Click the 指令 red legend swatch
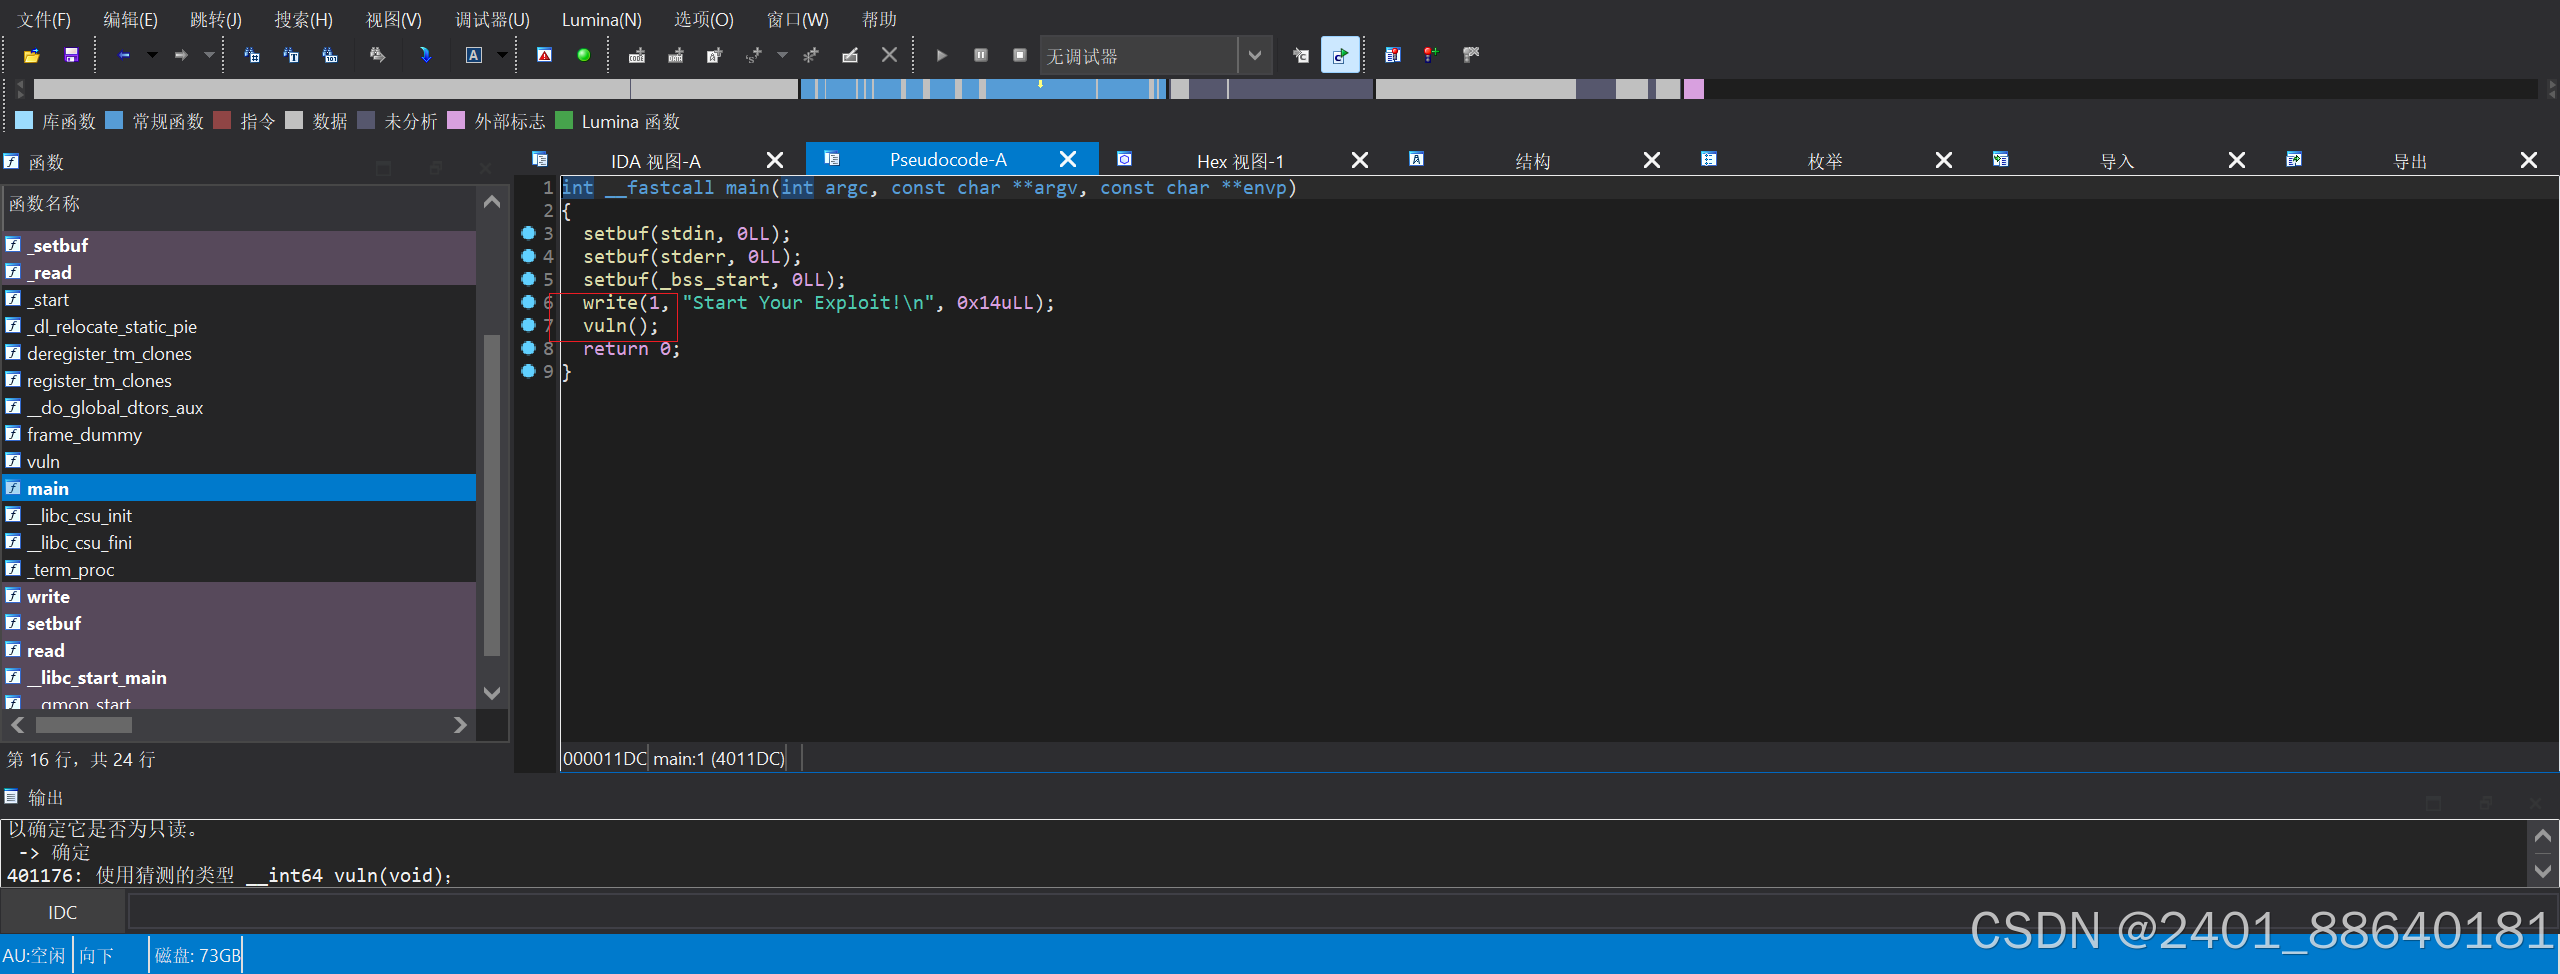Viewport: 2560px width, 974px height. click(x=222, y=121)
